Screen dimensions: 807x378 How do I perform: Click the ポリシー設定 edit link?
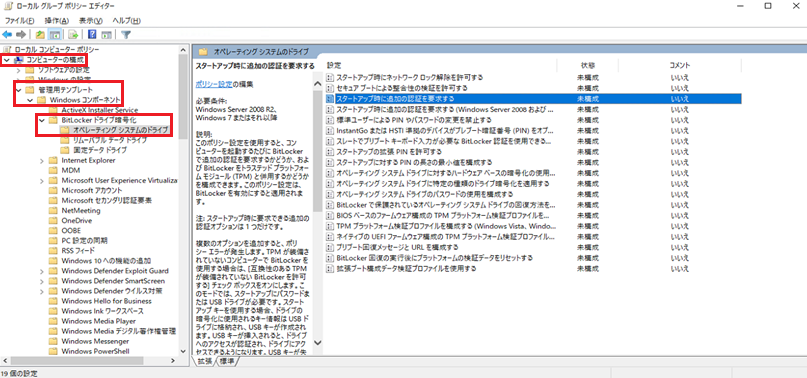pos(214,83)
